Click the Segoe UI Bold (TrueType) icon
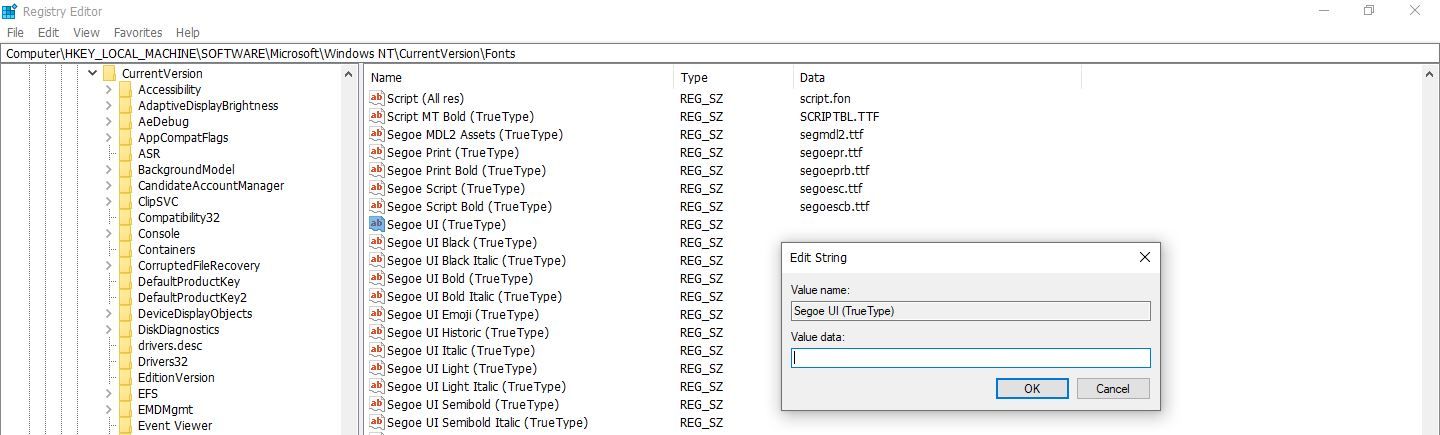The height and width of the screenshot is (435, 1440). (x=377, y=278)
